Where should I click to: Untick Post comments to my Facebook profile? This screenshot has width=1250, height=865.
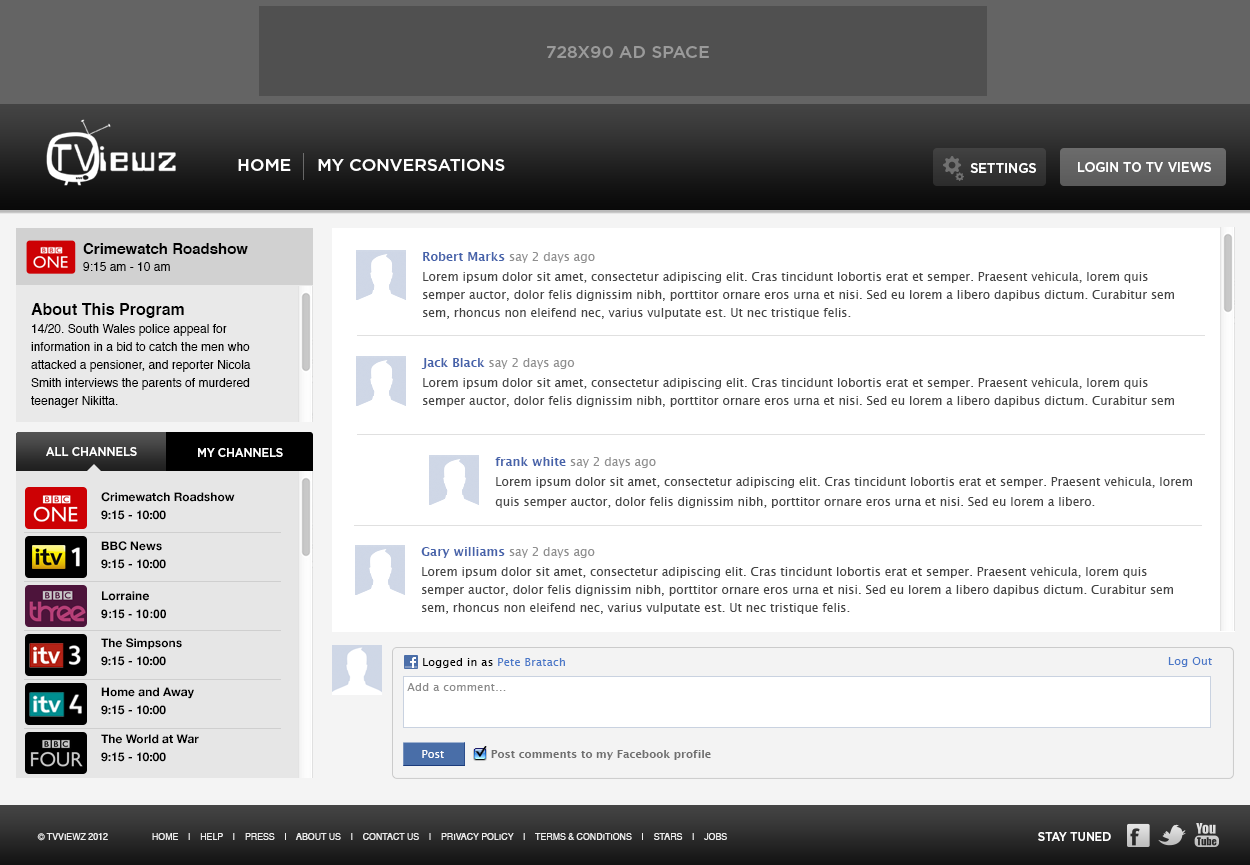click(480, 753)
